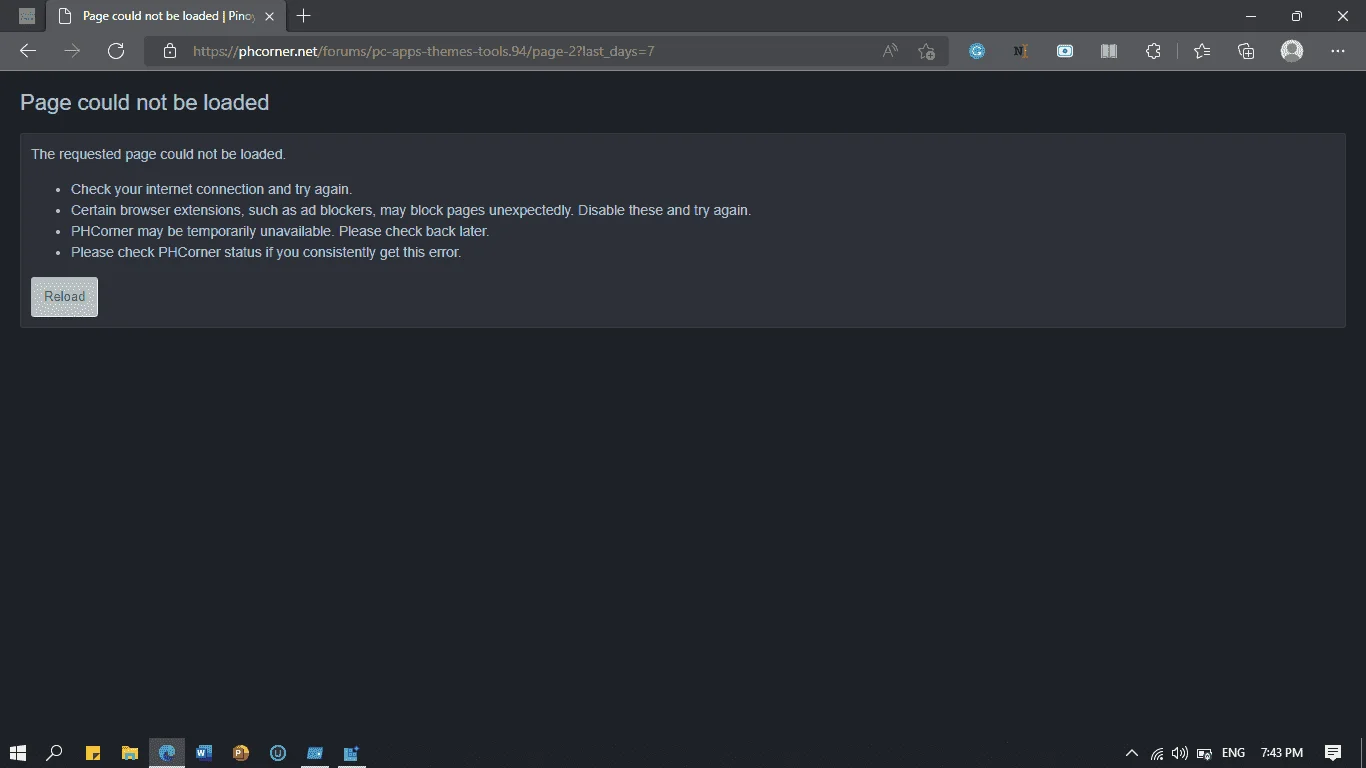This screenshot has height=768, width=1366.
Task: Open Windows search from the taskbar
Action: pos(55,752)
